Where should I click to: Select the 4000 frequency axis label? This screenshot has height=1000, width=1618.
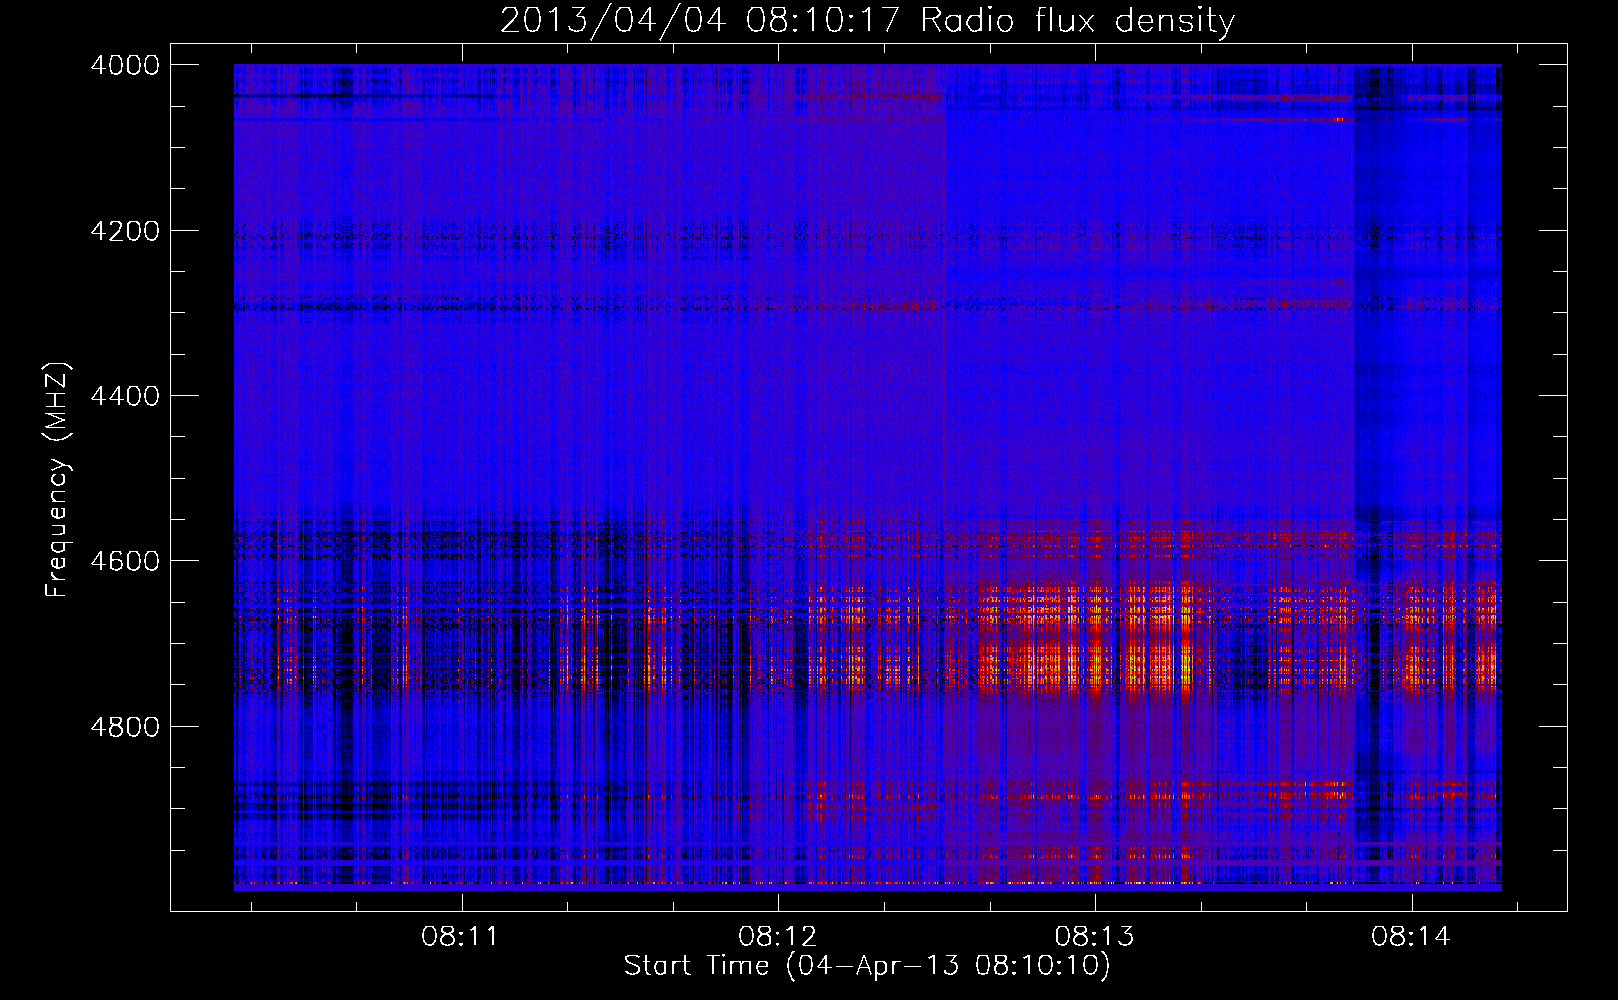[125, 65]
